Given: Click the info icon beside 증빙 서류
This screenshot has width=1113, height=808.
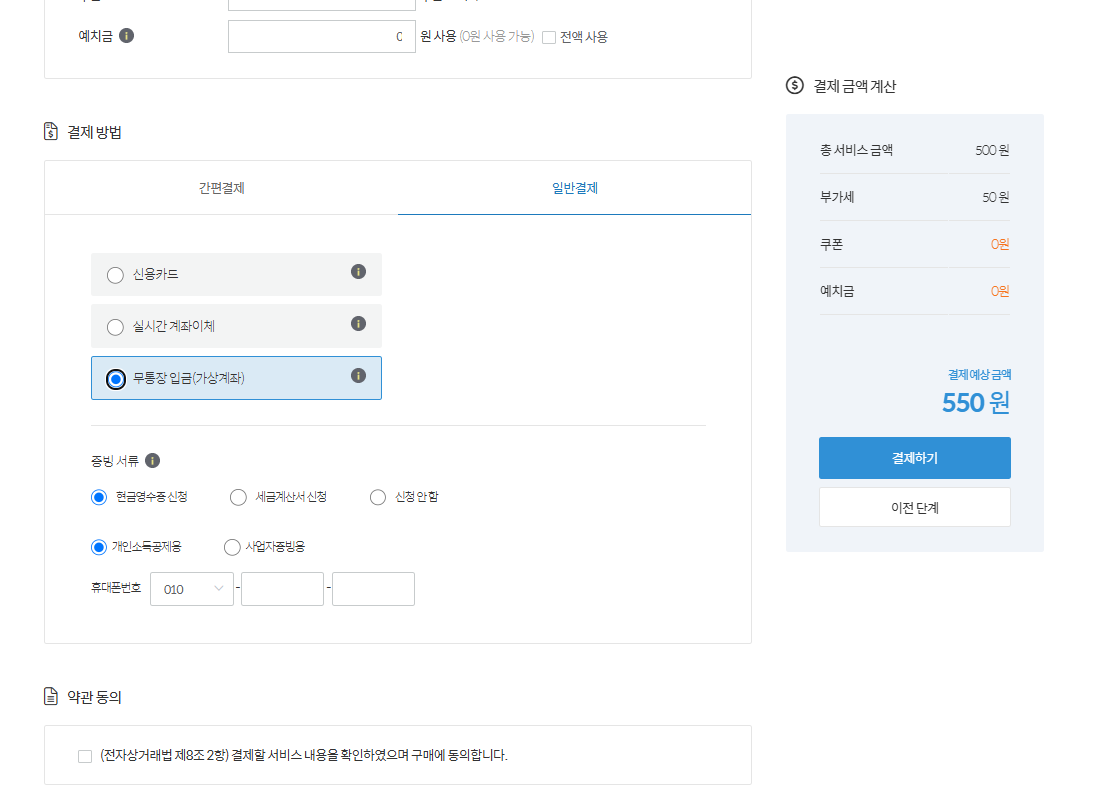Looking at the screenshot, I should (x=153, y=461).
